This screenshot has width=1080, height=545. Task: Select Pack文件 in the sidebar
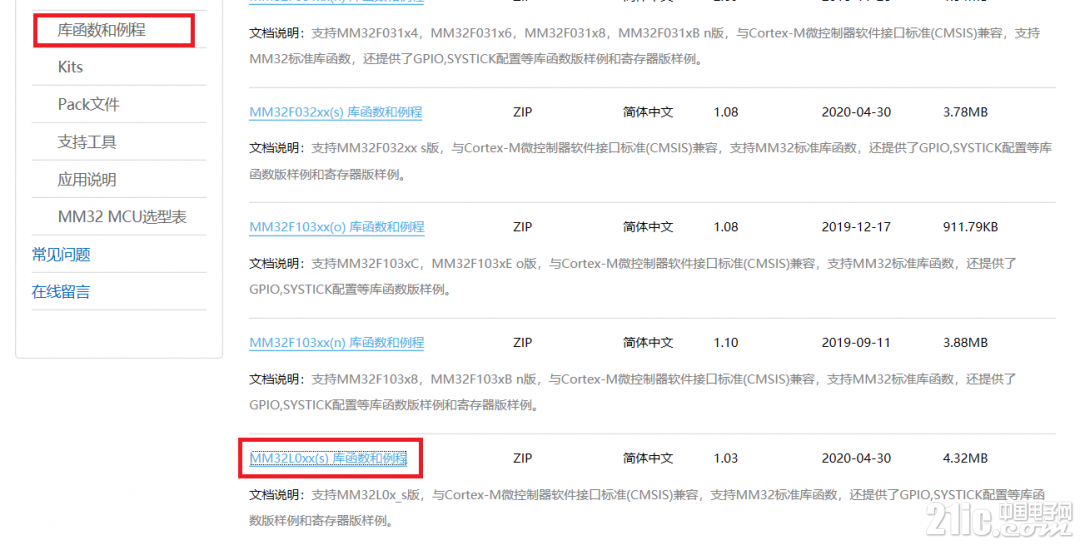[x=88, y=104]
